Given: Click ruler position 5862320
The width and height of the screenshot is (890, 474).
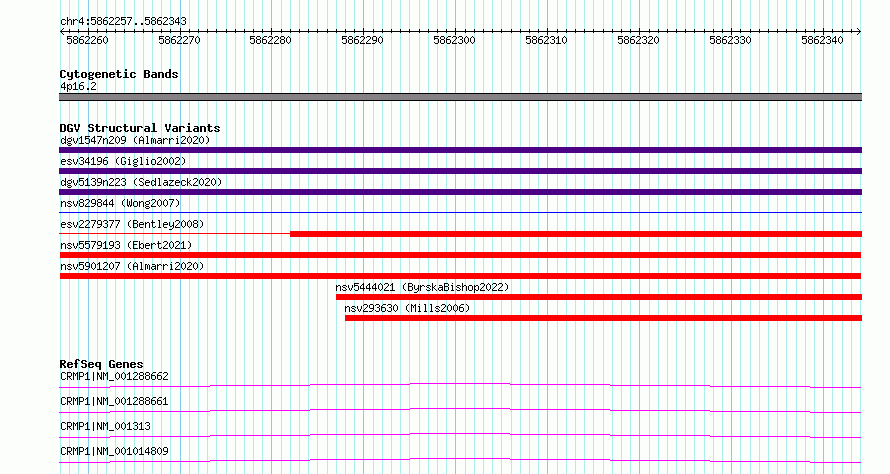Looking at the screenshot, I should [x=639, y=40].
